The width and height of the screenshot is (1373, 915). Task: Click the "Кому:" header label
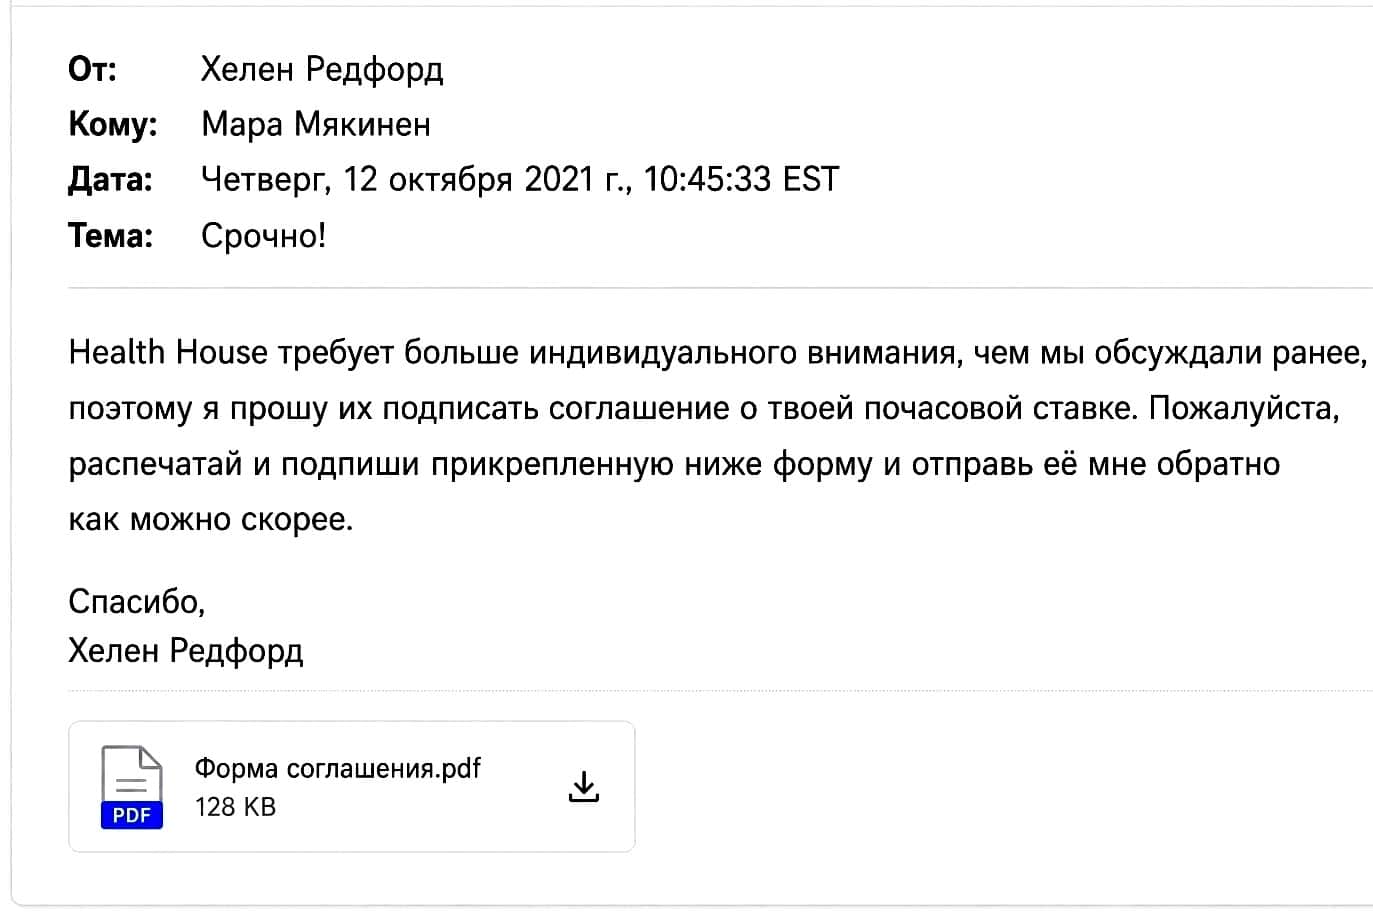113,125
